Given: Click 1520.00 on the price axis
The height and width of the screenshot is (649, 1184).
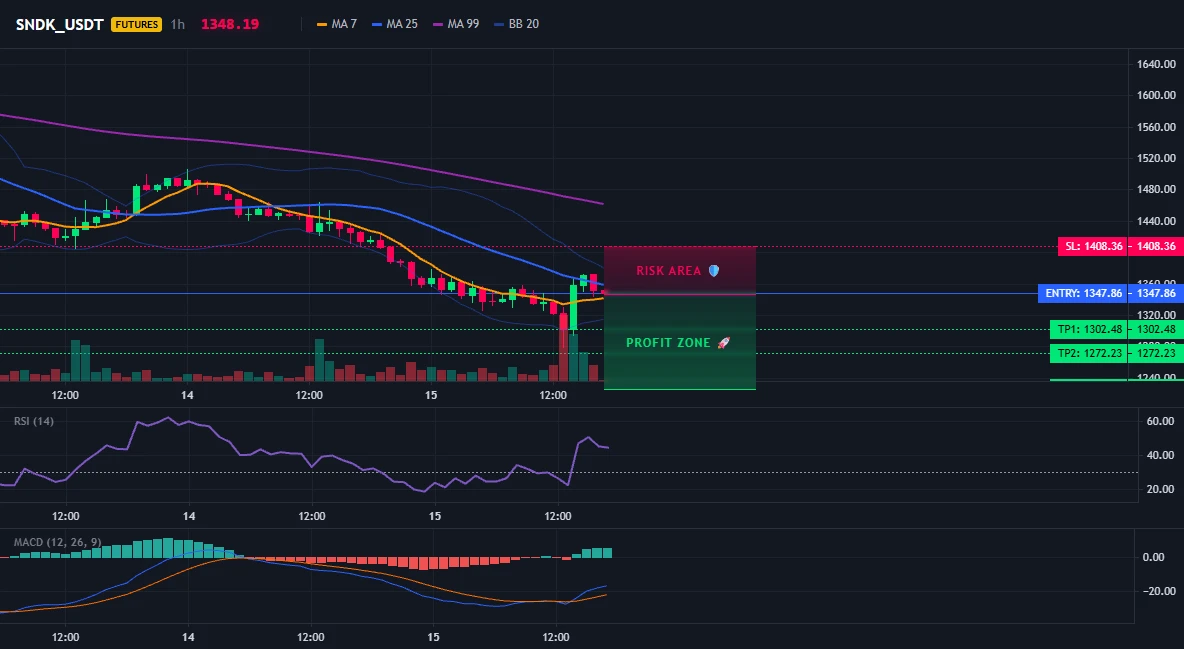Looking at the screenshot, I should coord(1156,158).
